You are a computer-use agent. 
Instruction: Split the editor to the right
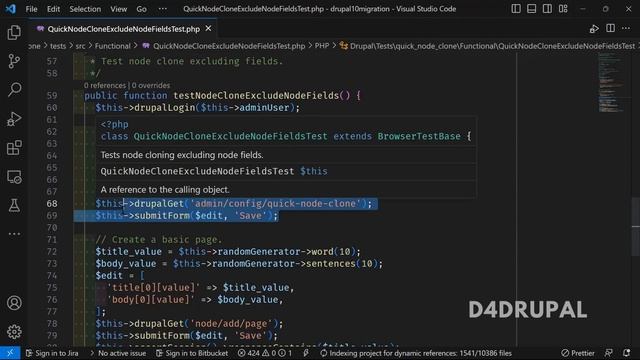(611, 28)
